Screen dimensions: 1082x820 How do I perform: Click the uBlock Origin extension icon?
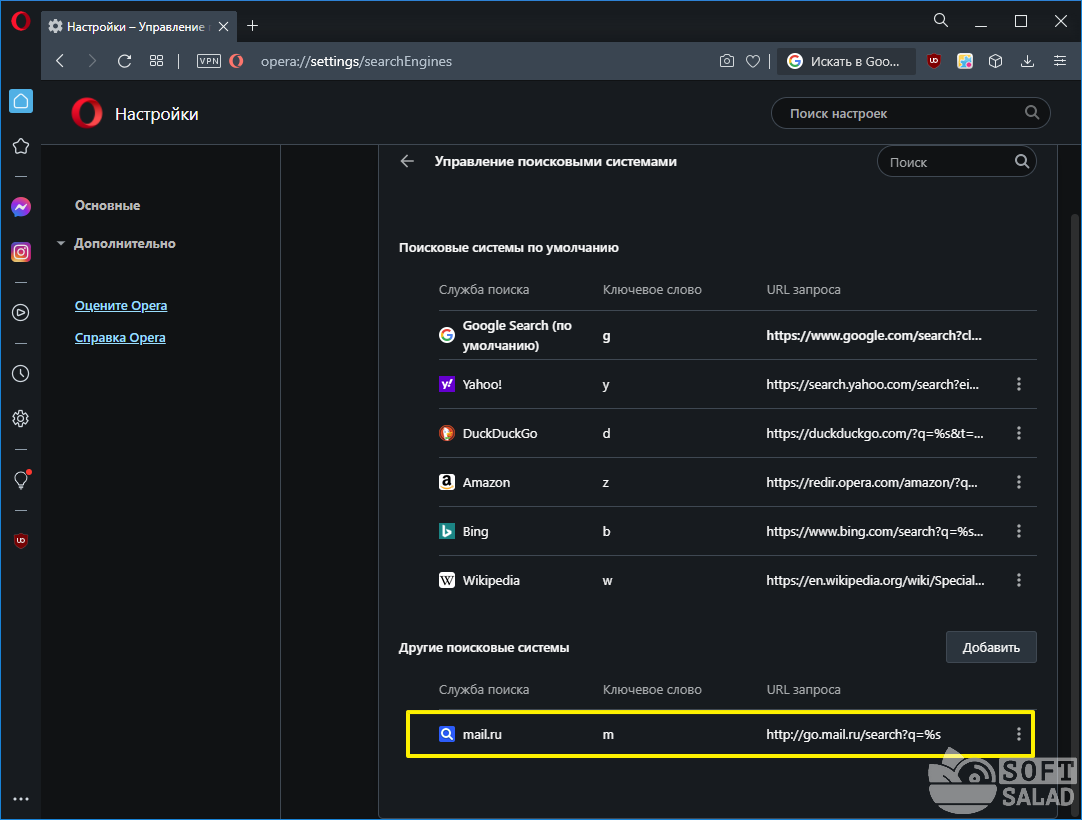coord(934,61)
